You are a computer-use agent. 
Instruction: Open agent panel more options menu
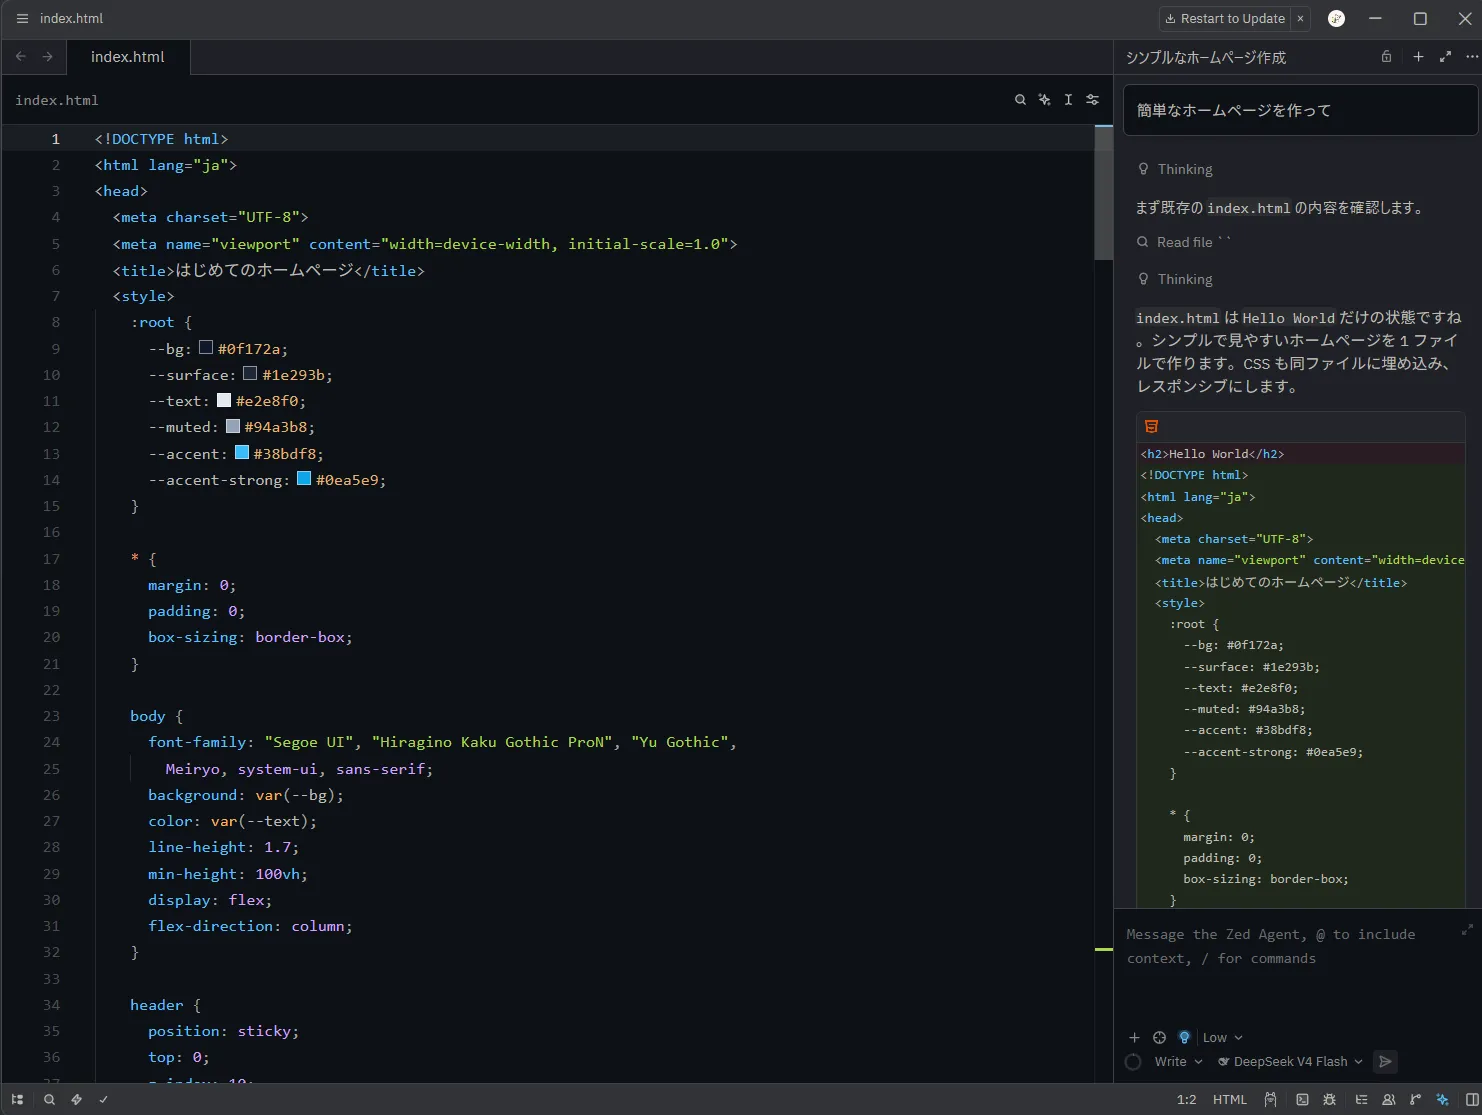(x=1471, y=57)
